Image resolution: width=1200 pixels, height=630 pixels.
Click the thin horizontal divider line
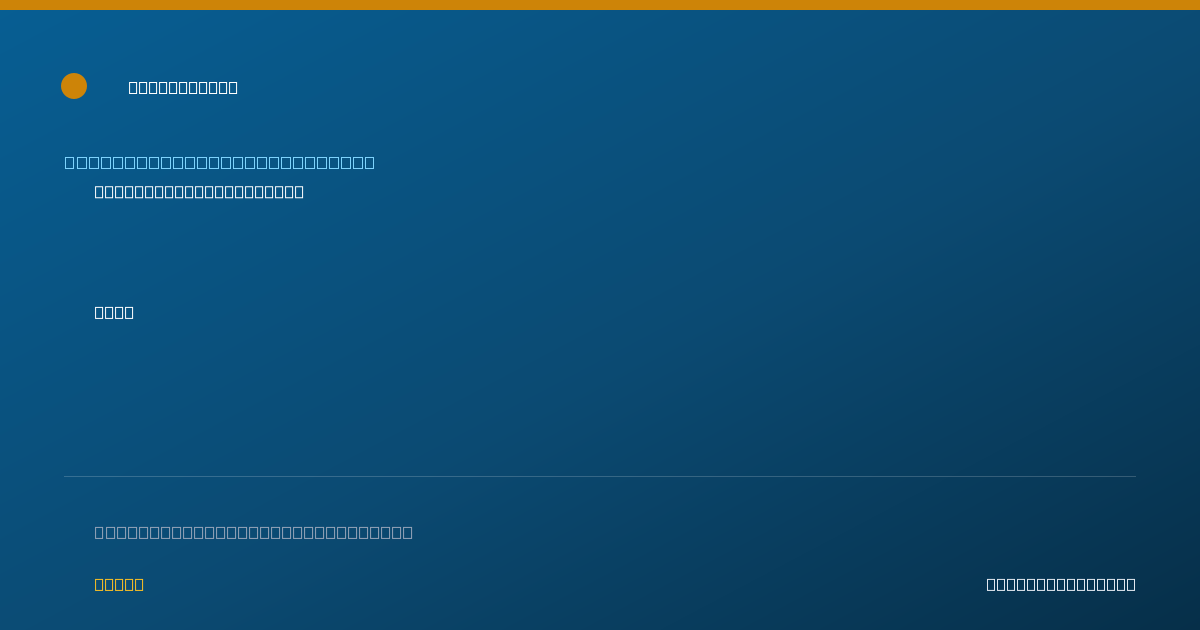click(600, 476)
